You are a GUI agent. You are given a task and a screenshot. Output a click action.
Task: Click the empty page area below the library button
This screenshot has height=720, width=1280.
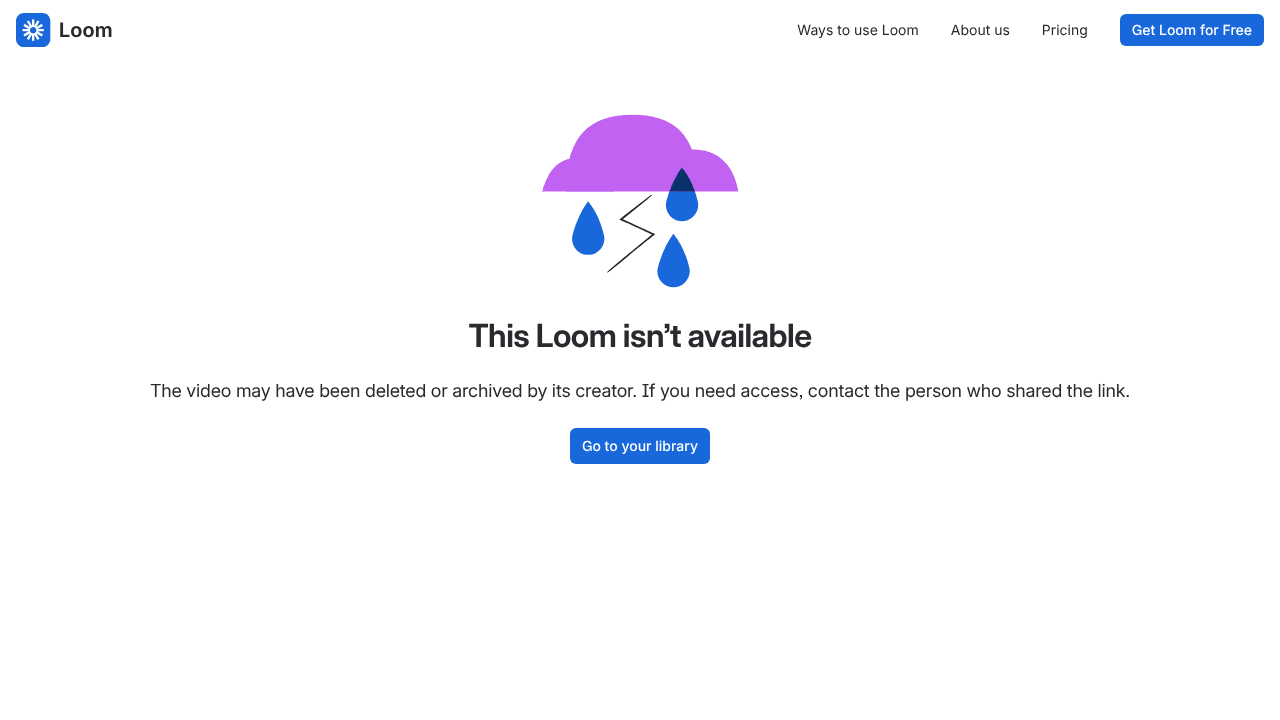640,590
